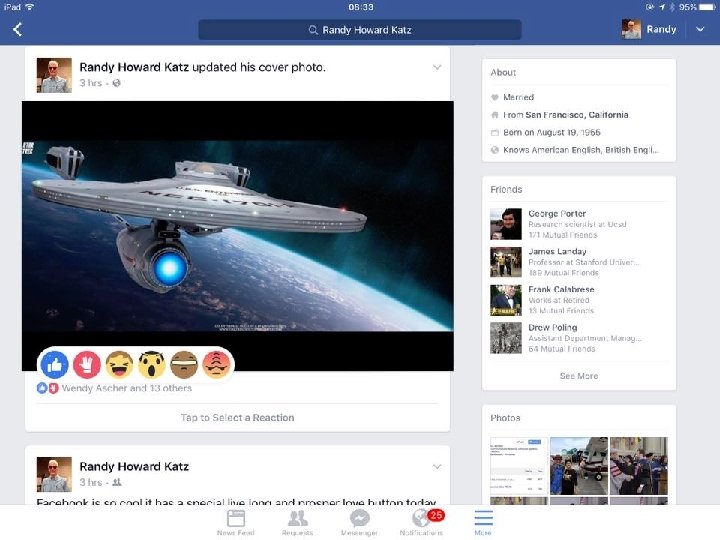Click heart icon beside Married
Viewport: 720px width, 540px height.
(x=495, y=97)
